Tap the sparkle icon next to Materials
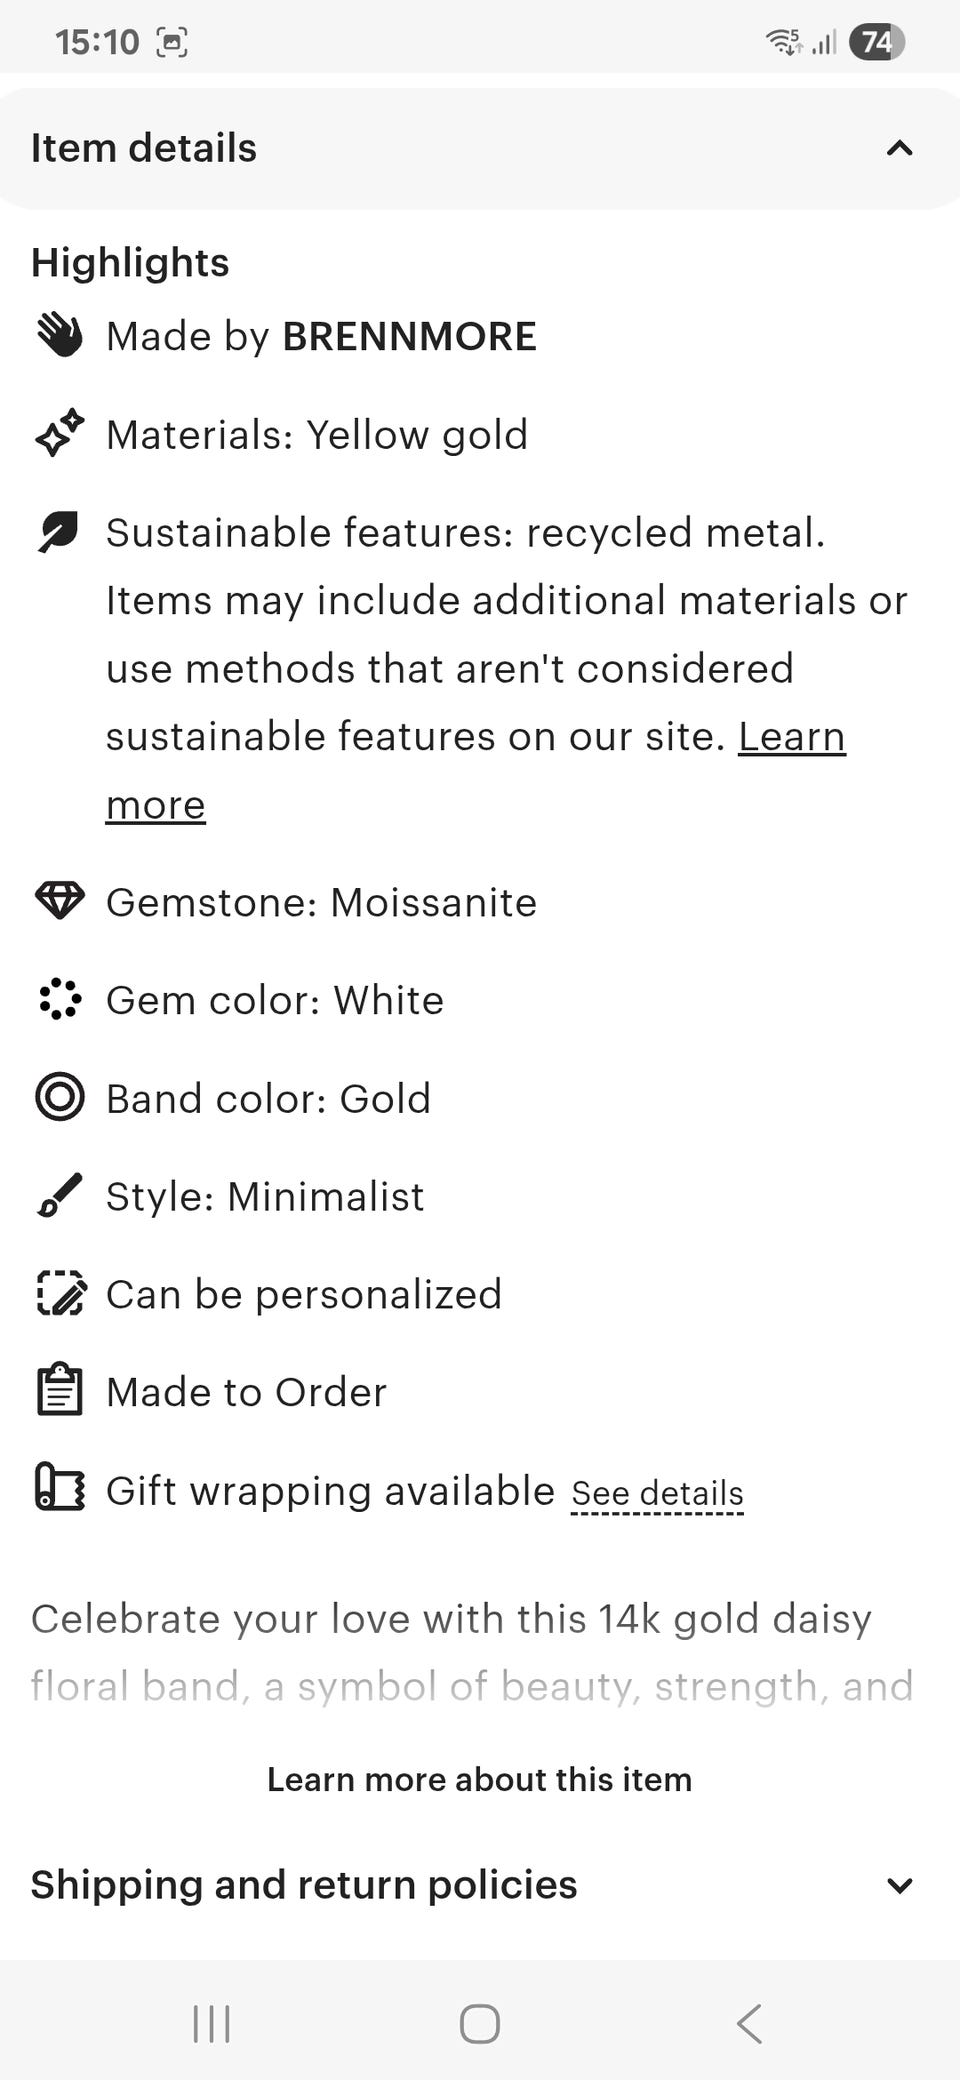This screenshot has width=960, height=2080. pos(60,434)
